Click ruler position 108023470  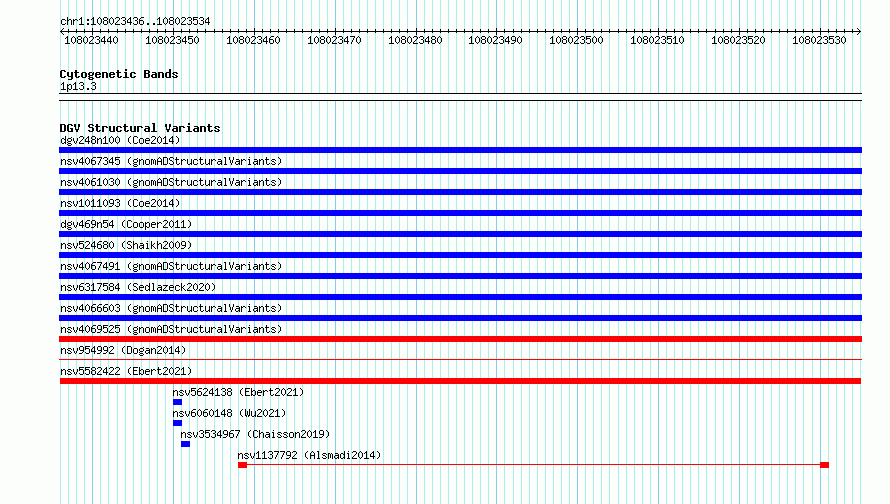(334, 40)
